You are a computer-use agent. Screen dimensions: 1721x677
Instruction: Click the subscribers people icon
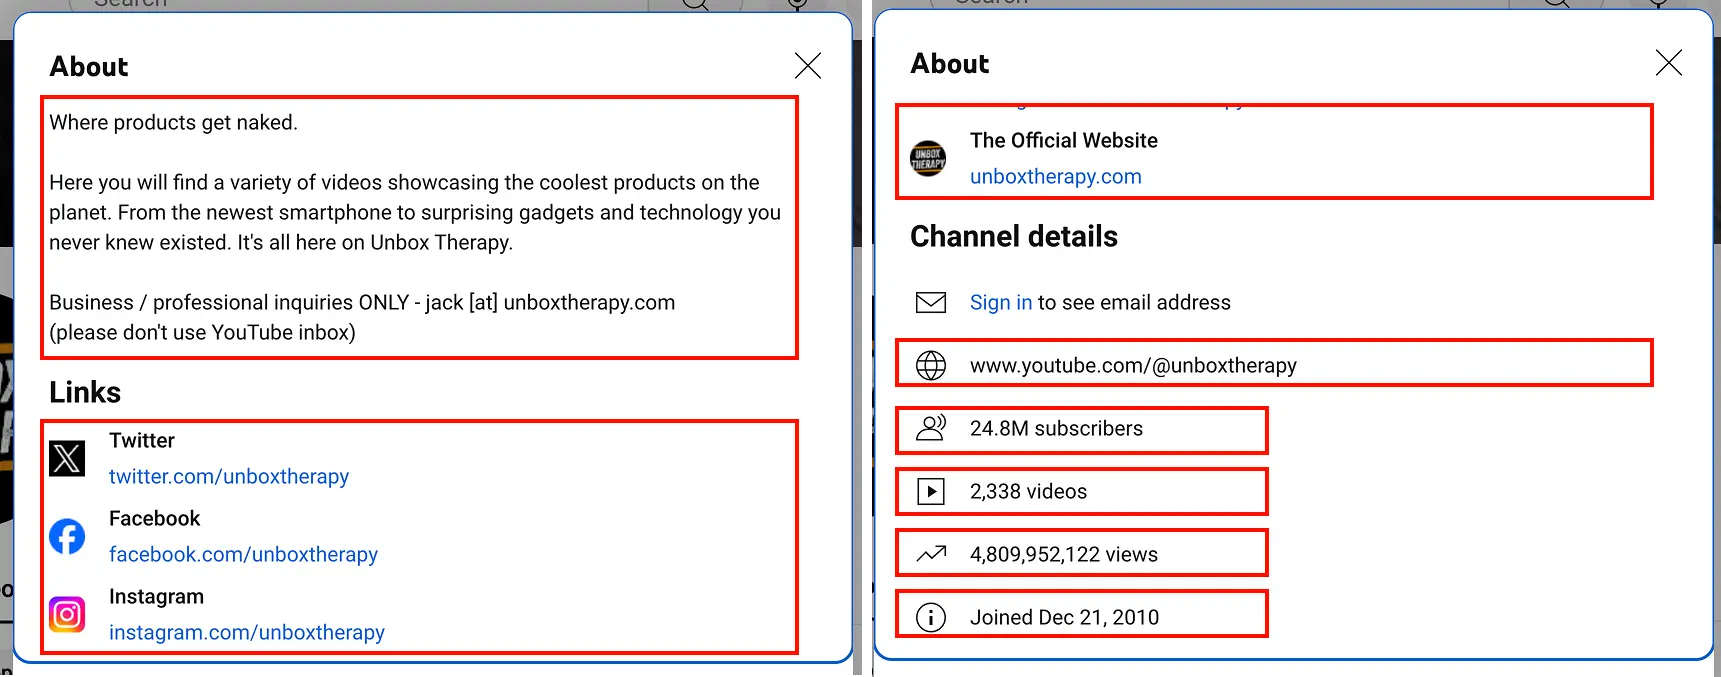click(931, 428)
